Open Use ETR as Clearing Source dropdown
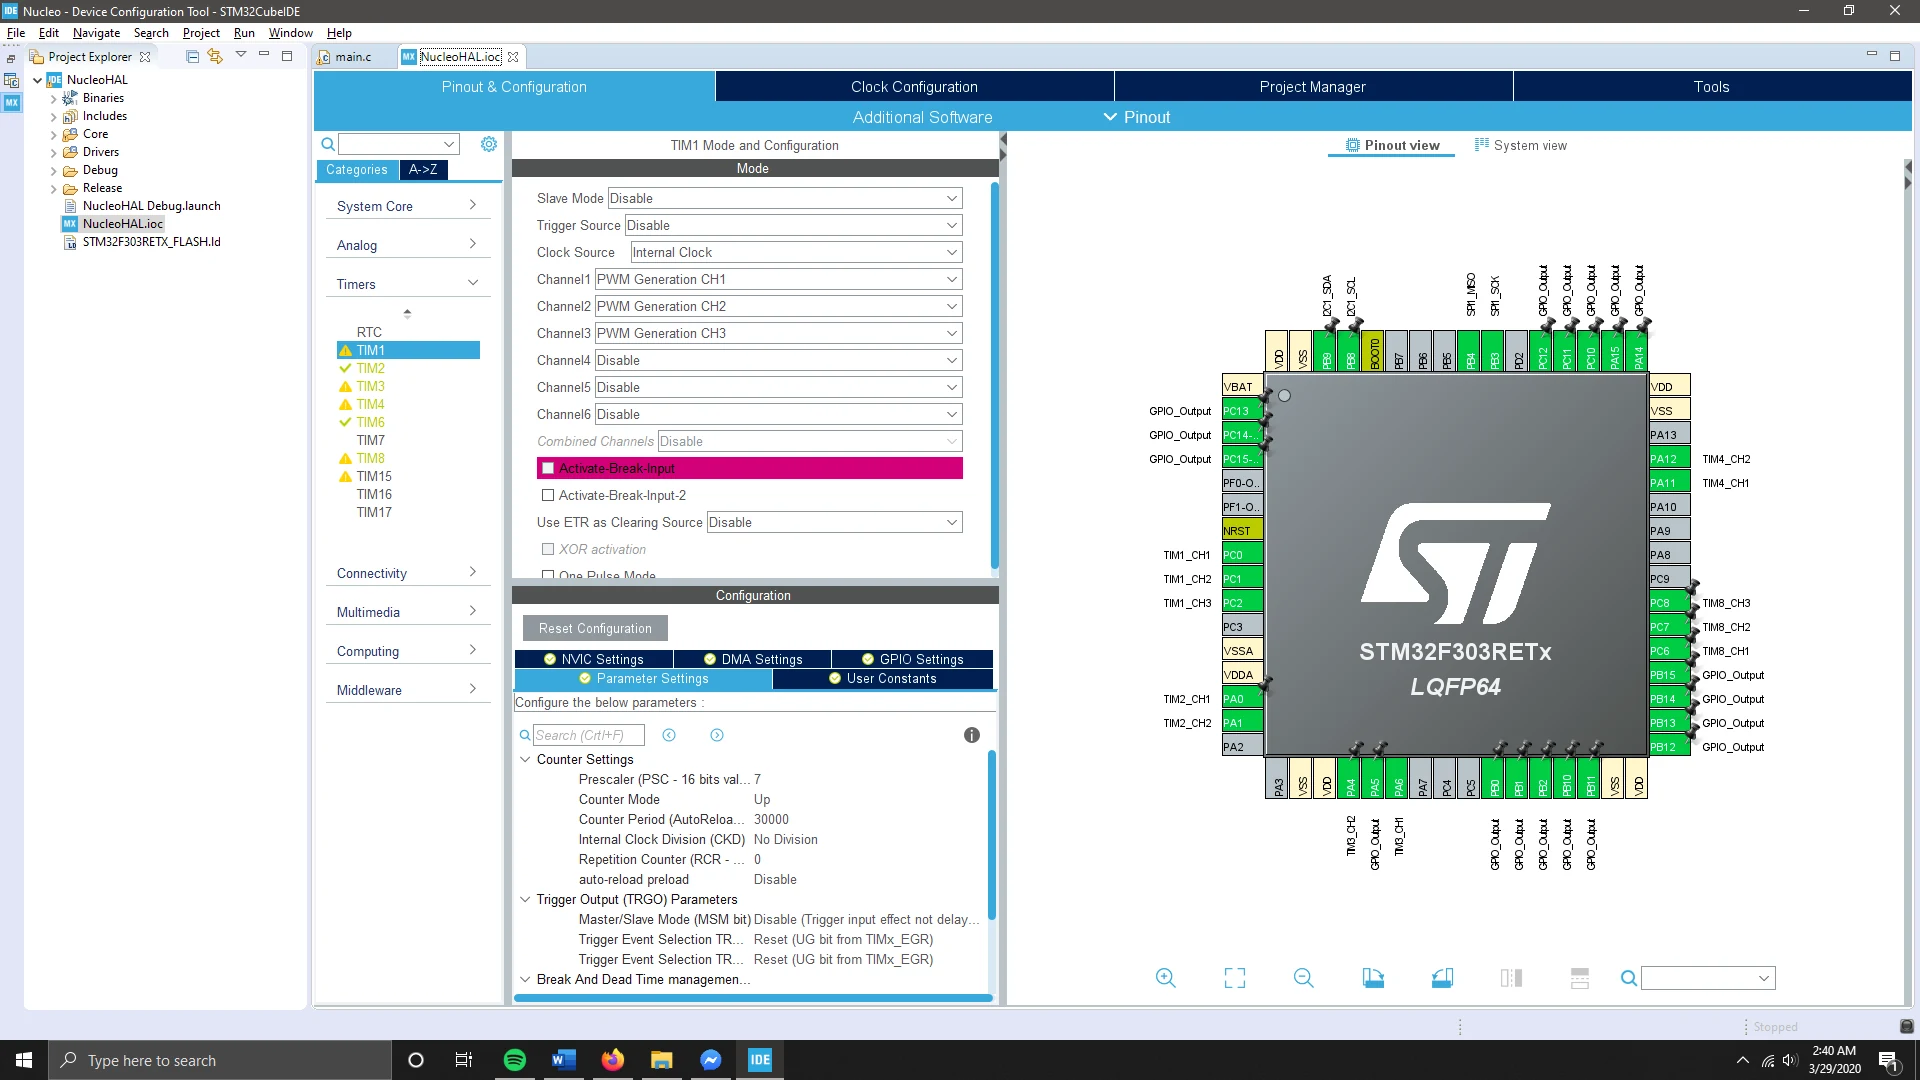Image resolution: width=1920 pixels, height=1080 pixels. [x=834, y=522]
